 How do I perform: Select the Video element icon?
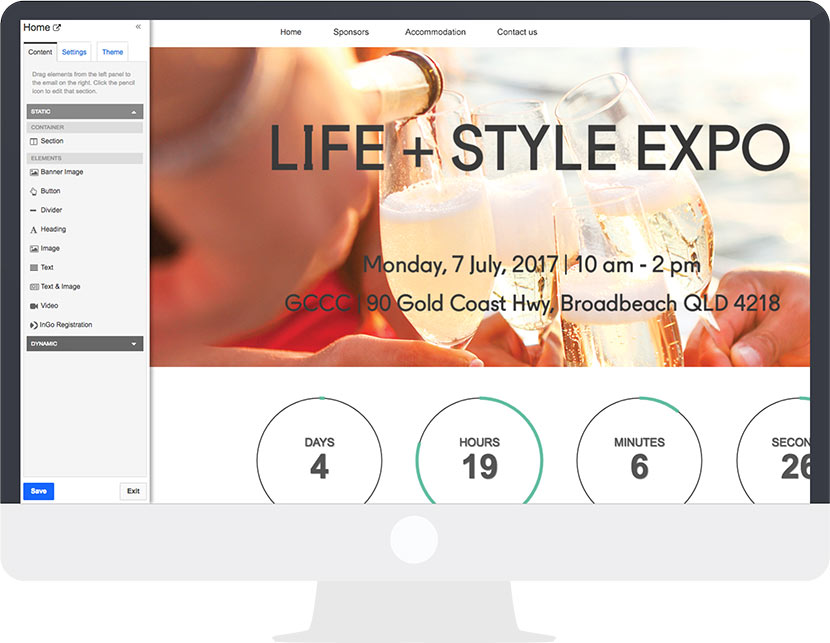(x=33, y=306)
